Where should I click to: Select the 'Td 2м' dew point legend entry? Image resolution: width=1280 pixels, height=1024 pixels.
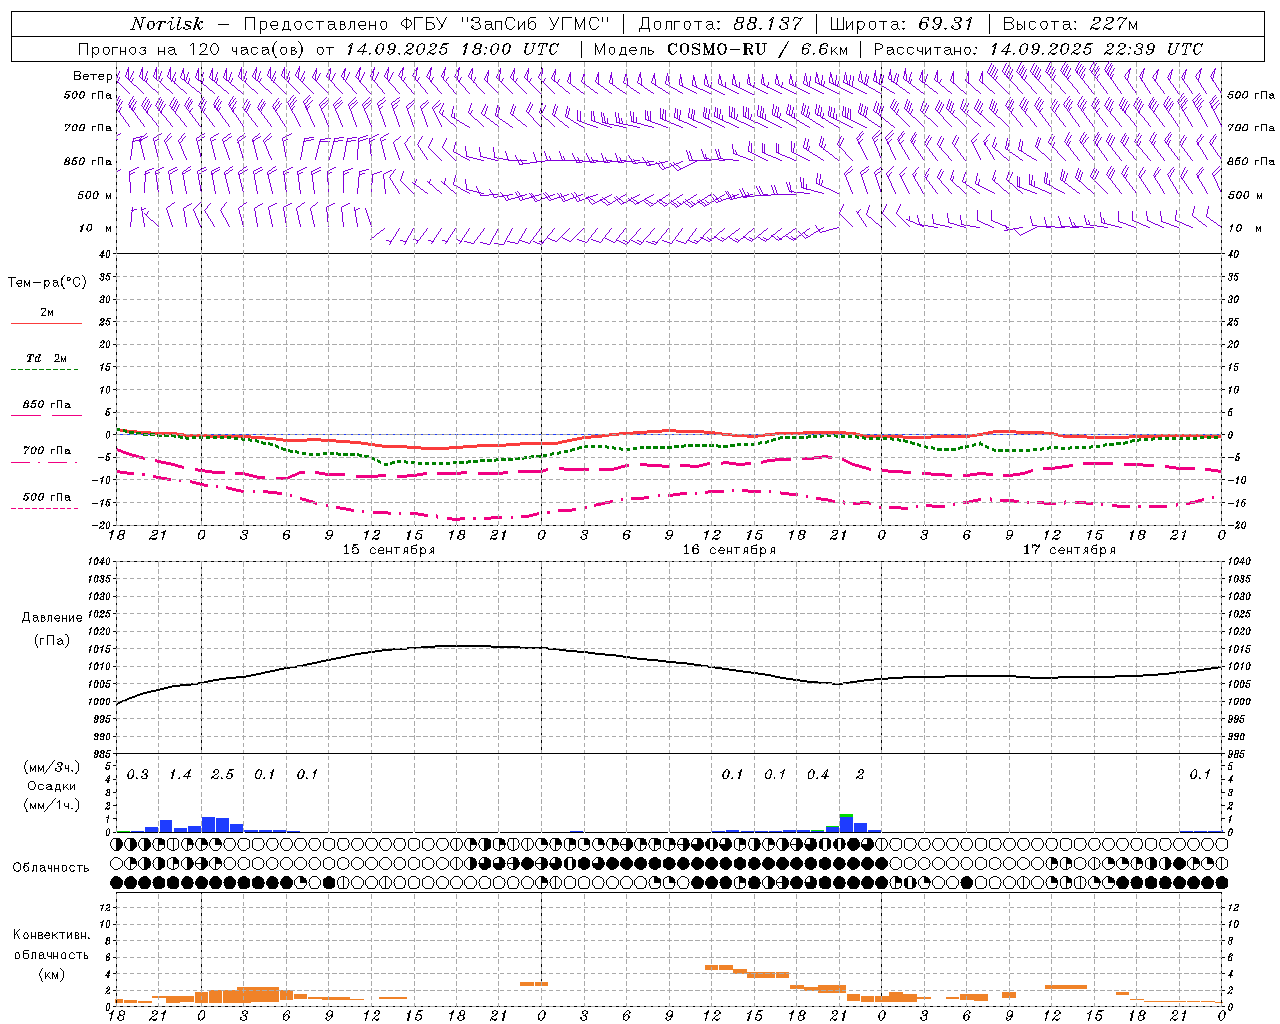pos(46,358)
